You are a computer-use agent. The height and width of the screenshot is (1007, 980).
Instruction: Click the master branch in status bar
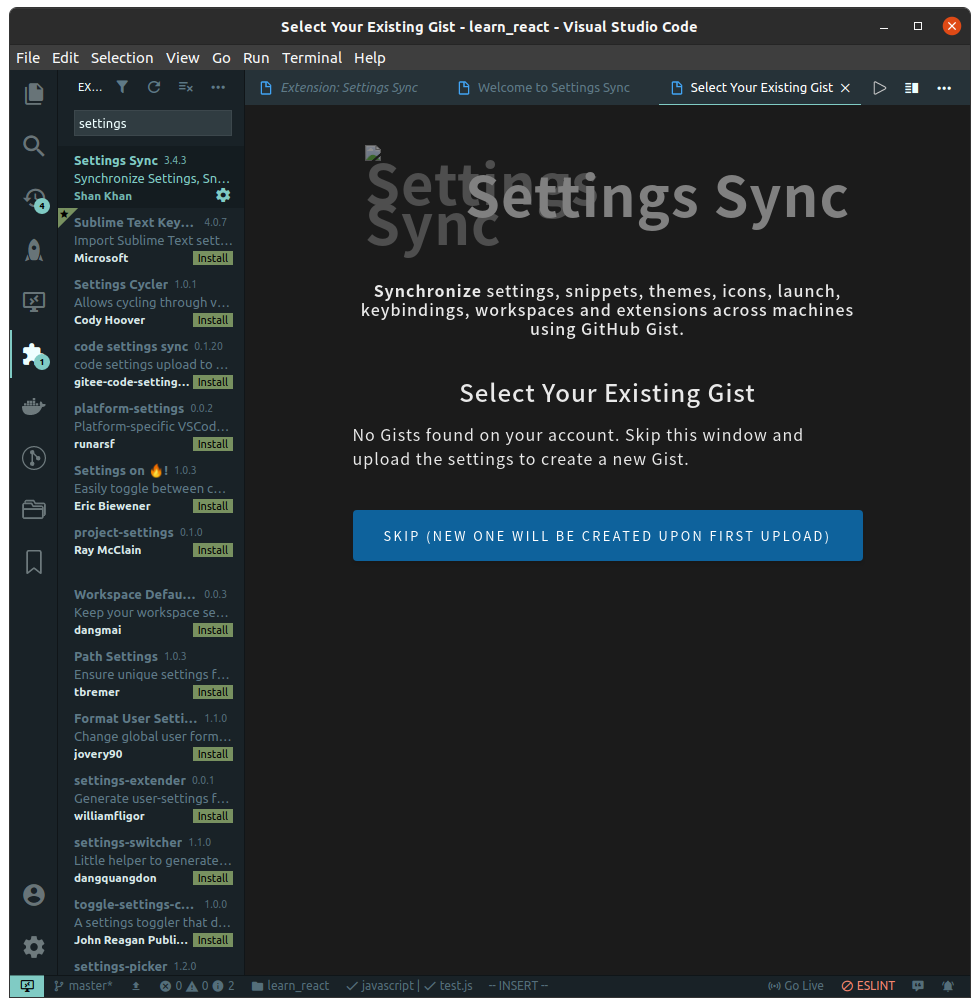tap(83, 986)
